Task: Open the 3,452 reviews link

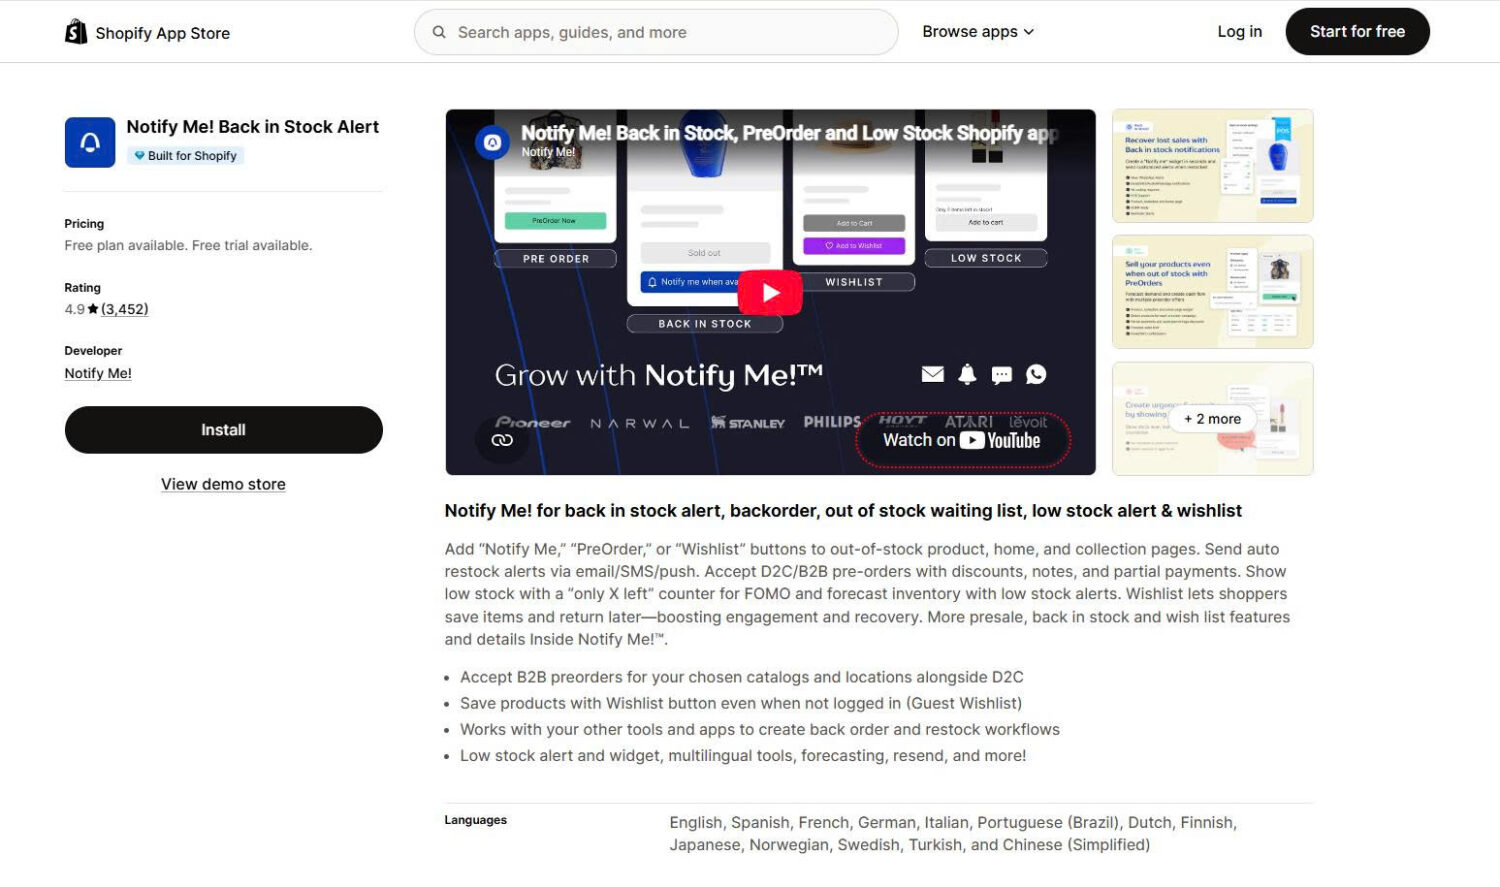Action: 125,309
